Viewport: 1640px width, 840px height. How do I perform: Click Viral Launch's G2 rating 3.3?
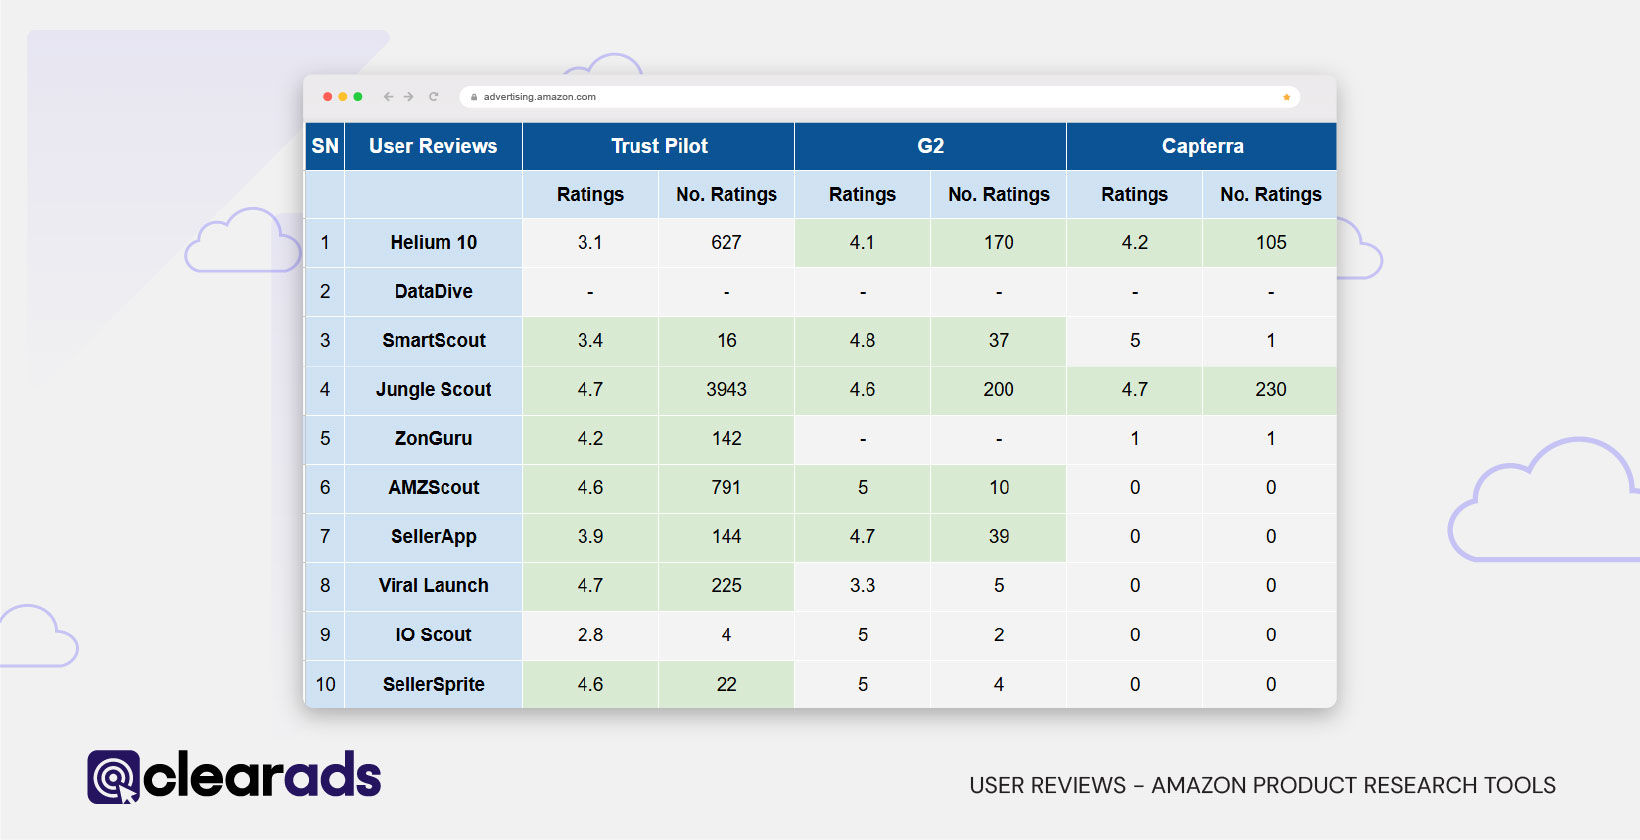coord(862,585)
